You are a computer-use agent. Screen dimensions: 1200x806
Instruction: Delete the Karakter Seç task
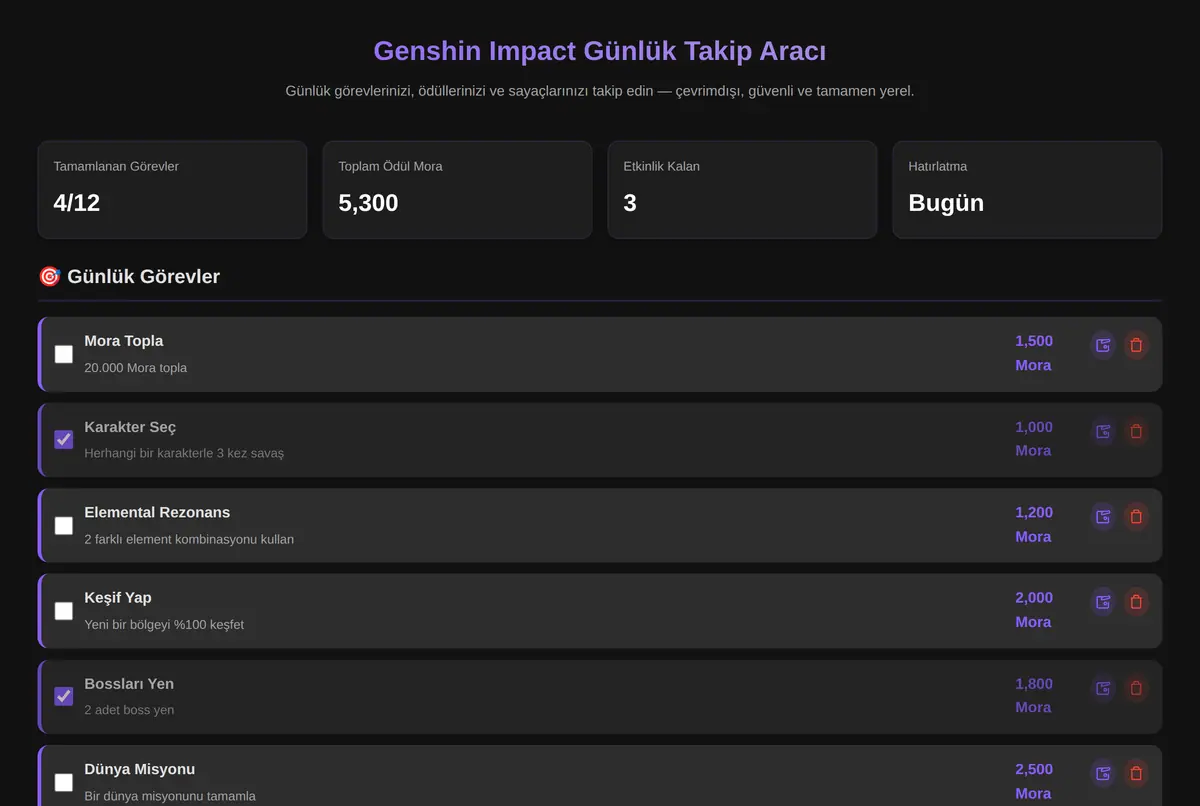point(1136,431)
